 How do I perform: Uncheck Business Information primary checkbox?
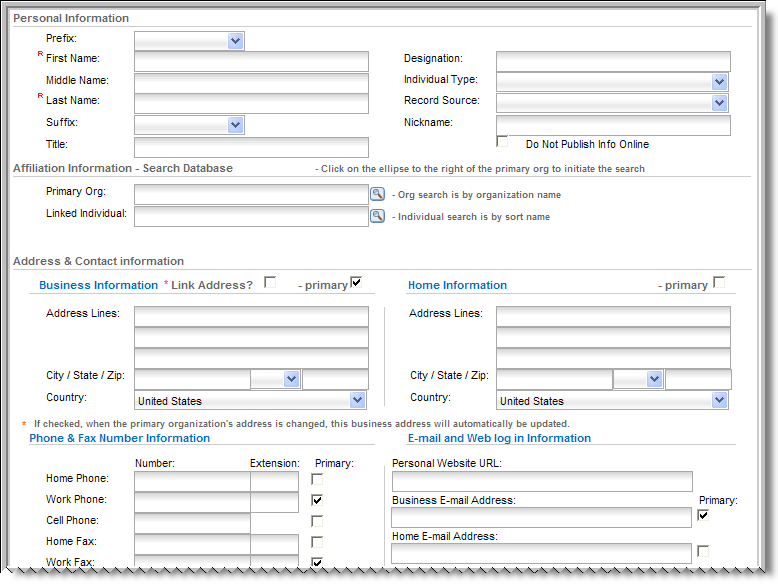coord(356,282)
